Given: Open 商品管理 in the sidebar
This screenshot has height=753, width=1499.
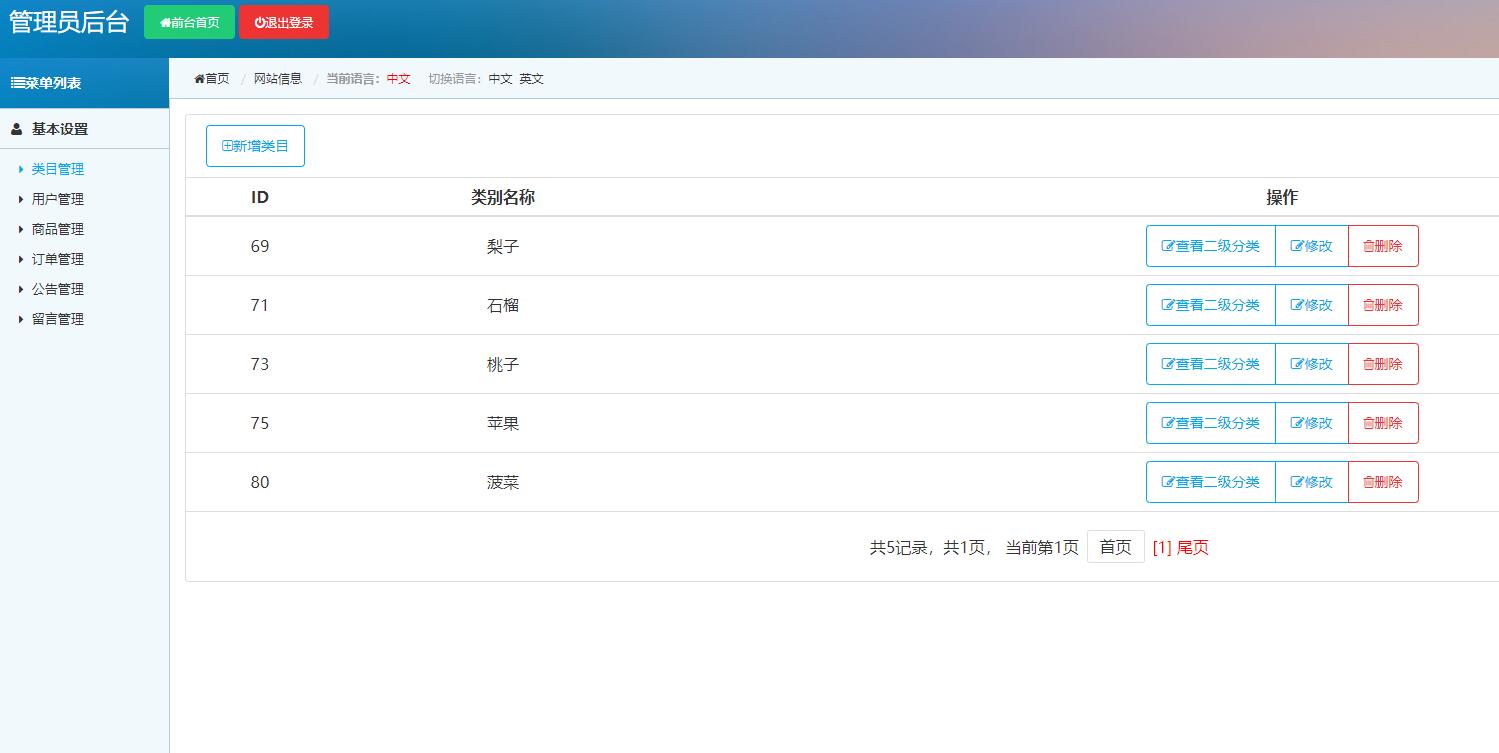Looking at the screenshot, I should (58, 229).
